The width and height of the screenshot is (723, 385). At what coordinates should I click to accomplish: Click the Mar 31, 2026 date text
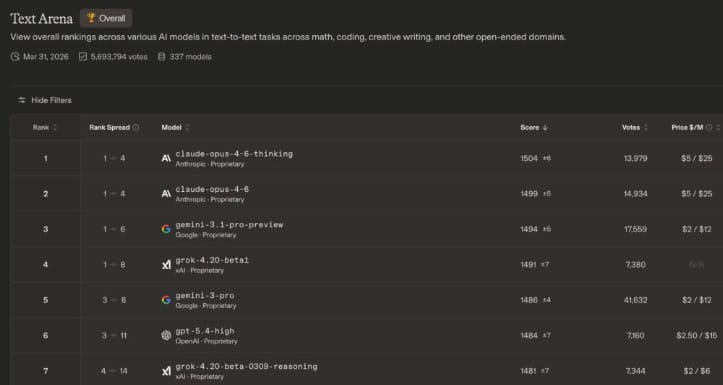(x=46, y=57)
